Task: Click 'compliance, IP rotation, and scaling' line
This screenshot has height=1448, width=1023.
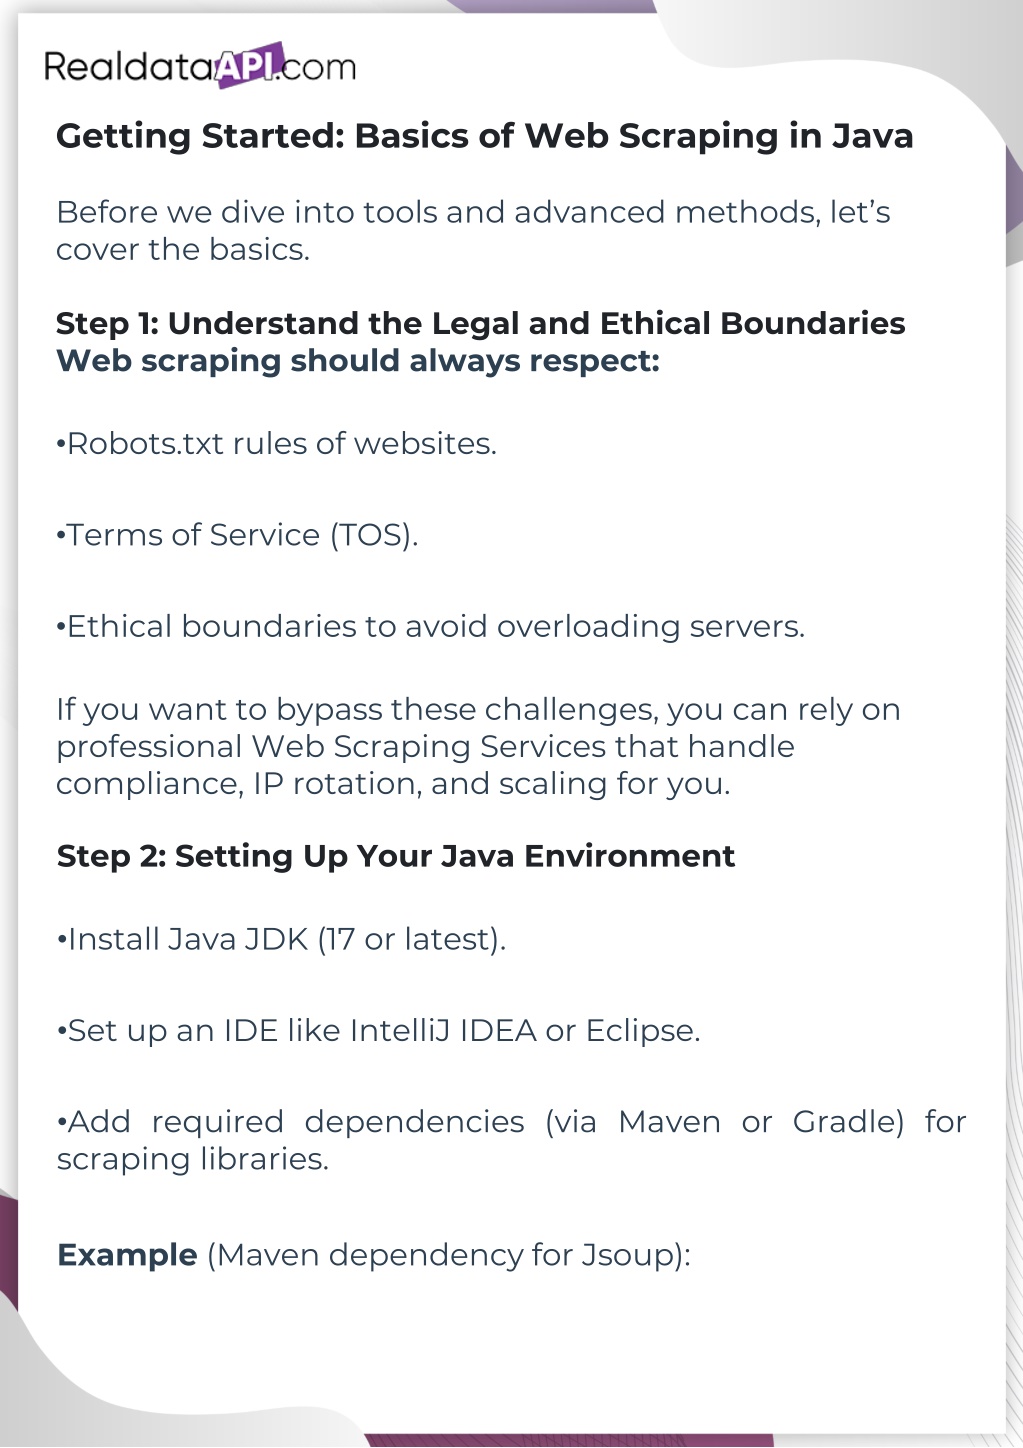Action: tap(392, 784)
